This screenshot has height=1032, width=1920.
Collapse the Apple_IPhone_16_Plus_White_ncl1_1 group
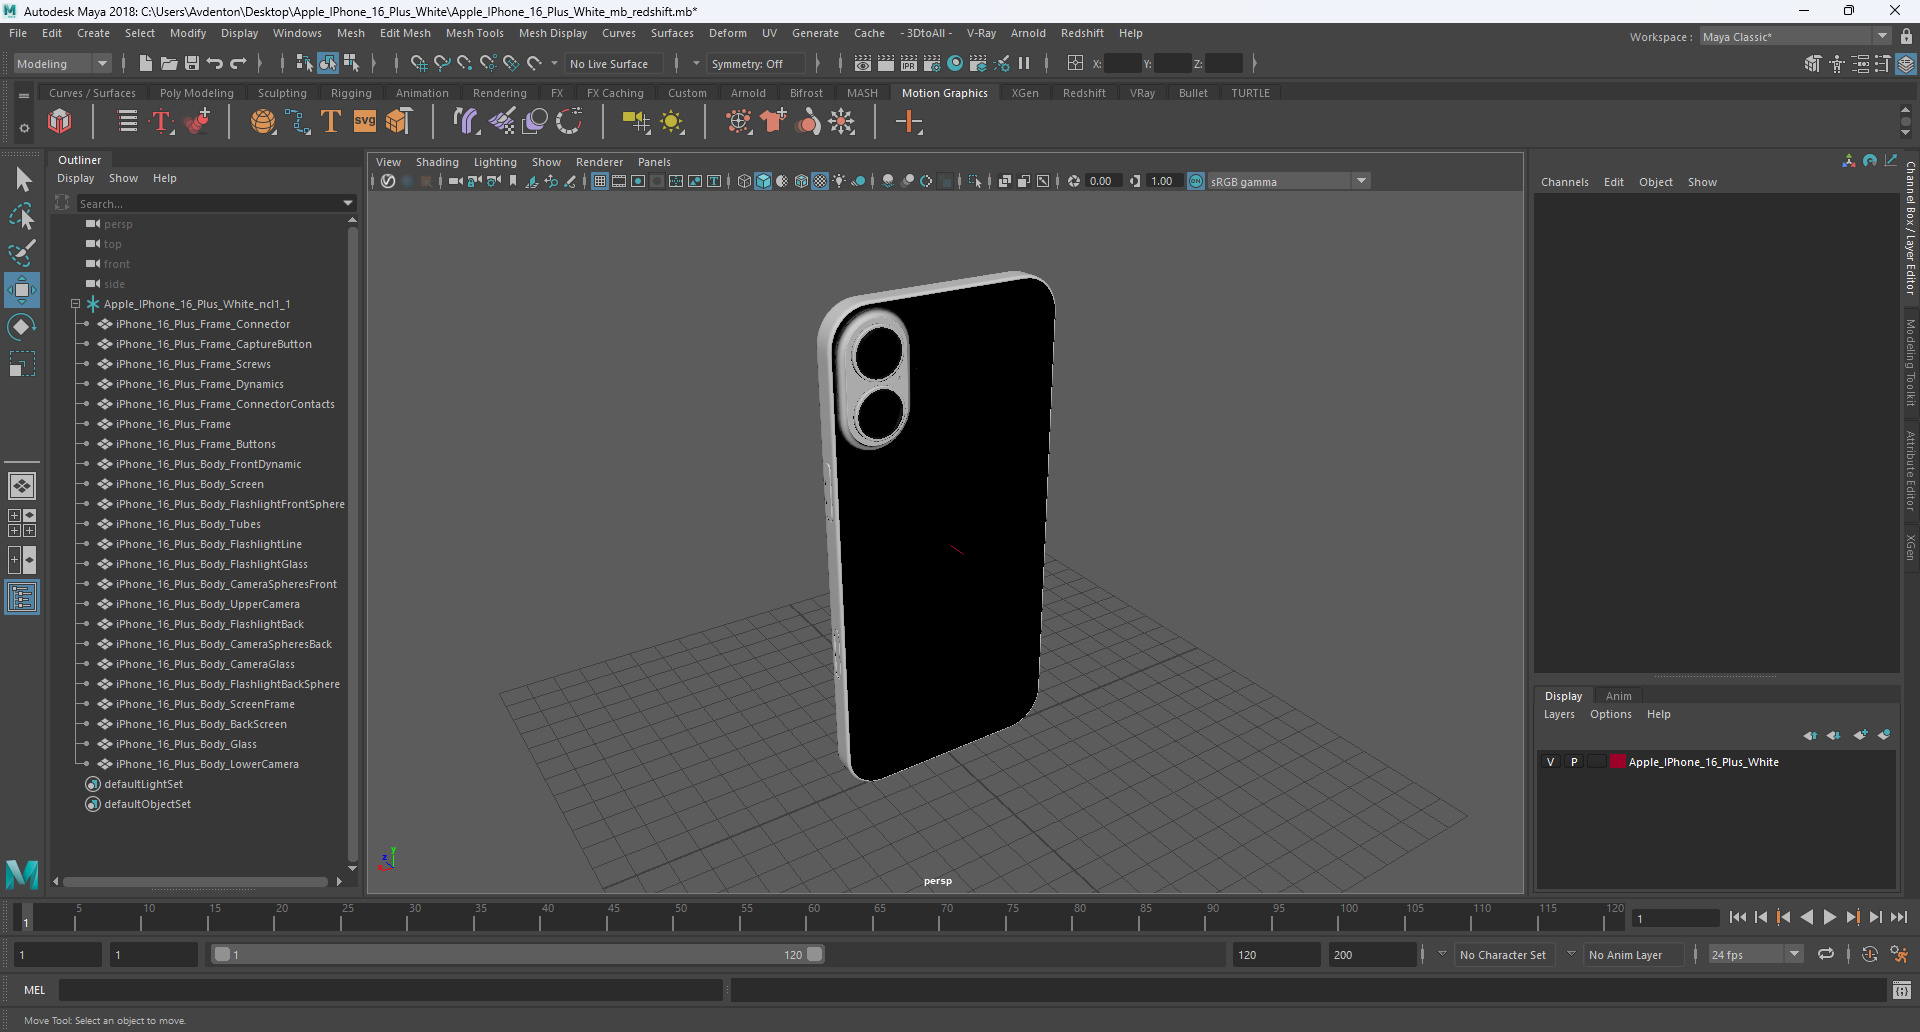click(x=75, y=304)
